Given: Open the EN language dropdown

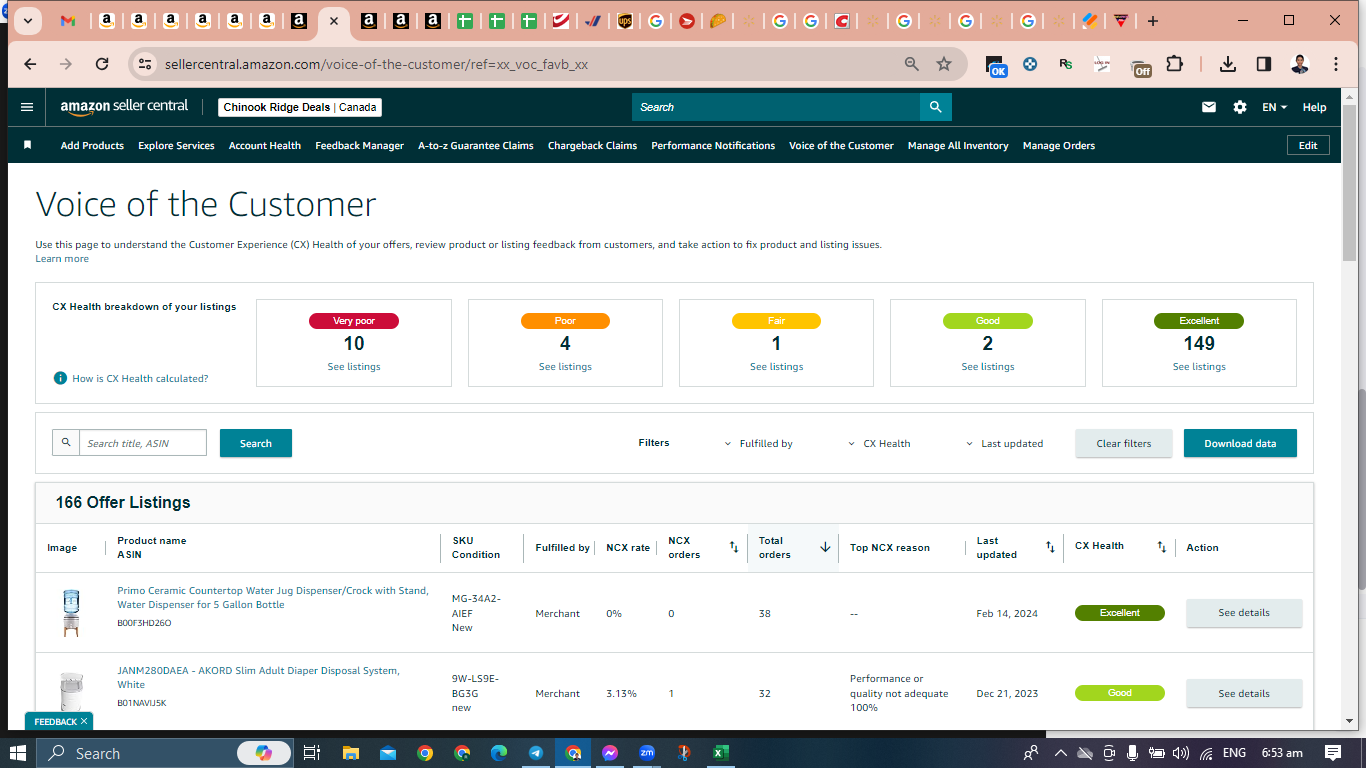Looking at the screenshot, I should (x=1274, y=107).
